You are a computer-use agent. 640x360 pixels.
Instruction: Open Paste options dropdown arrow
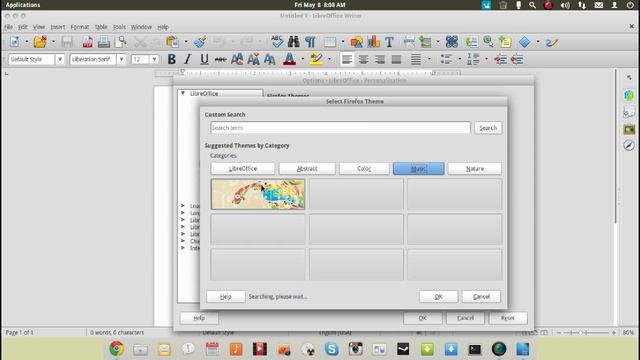point(186,42)
